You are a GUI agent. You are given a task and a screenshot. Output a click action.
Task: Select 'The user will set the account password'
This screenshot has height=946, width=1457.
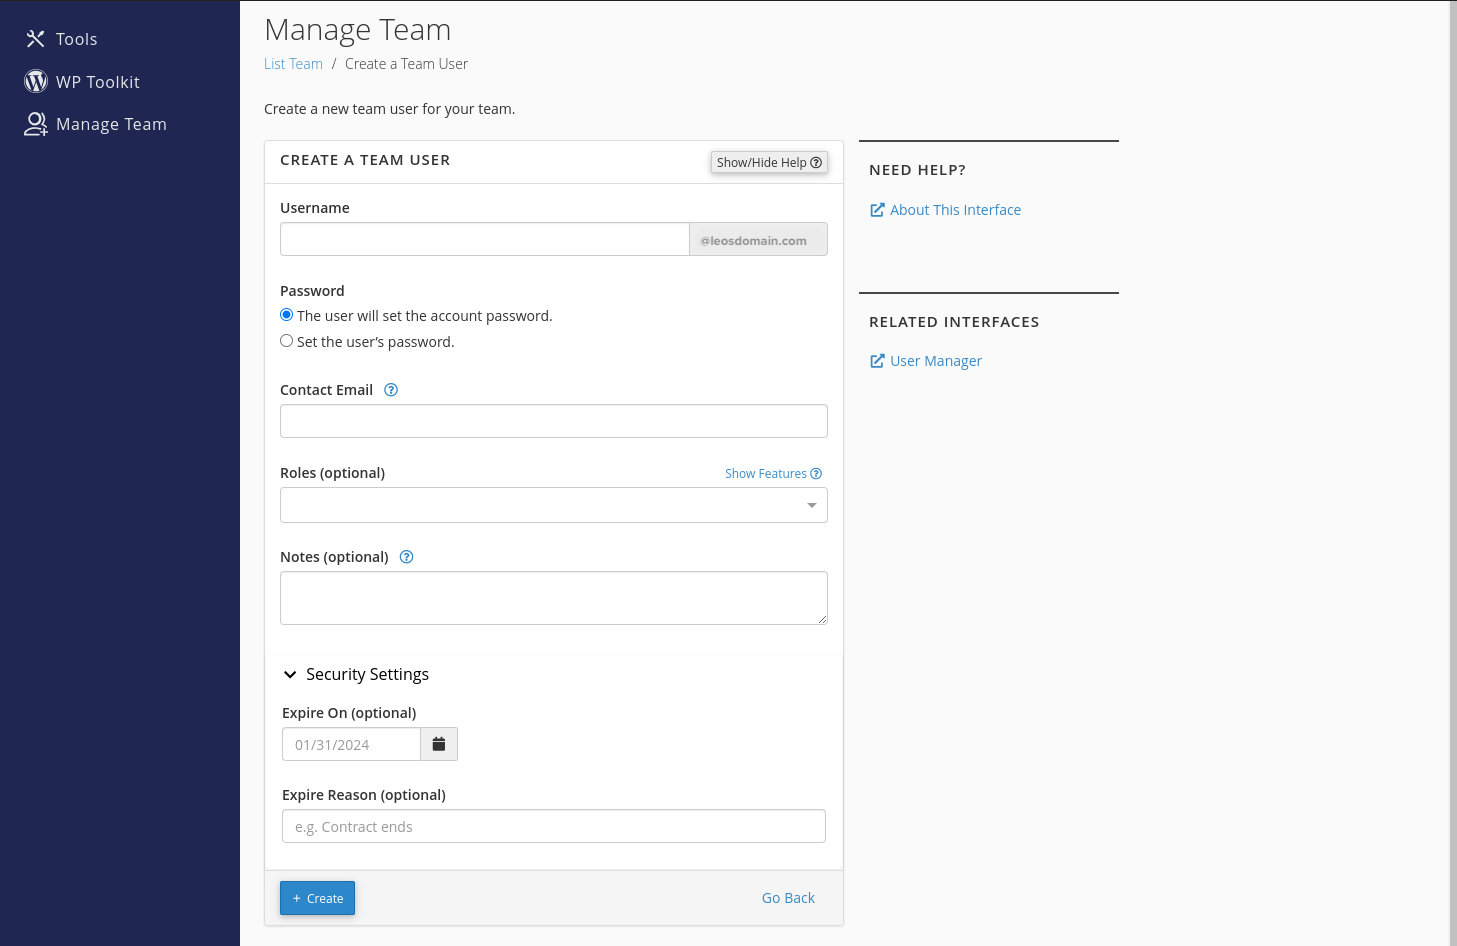[x=287, y=315]
